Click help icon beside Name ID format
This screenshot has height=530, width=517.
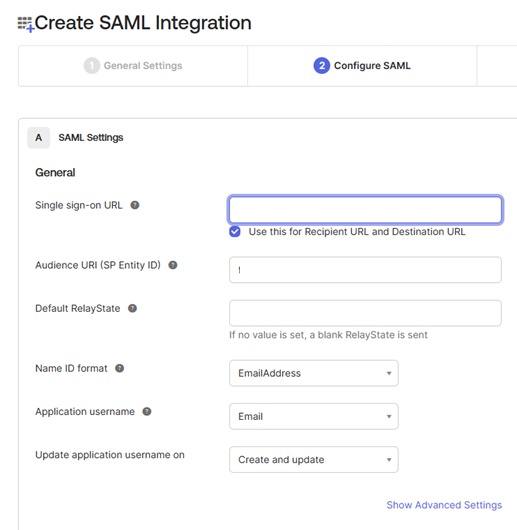tap(120, 368)
